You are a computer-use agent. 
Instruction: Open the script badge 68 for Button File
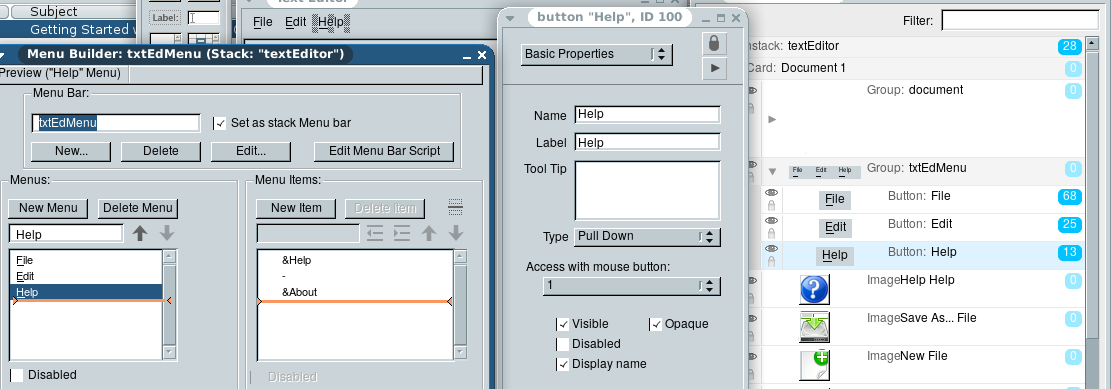coord(1068,196)
